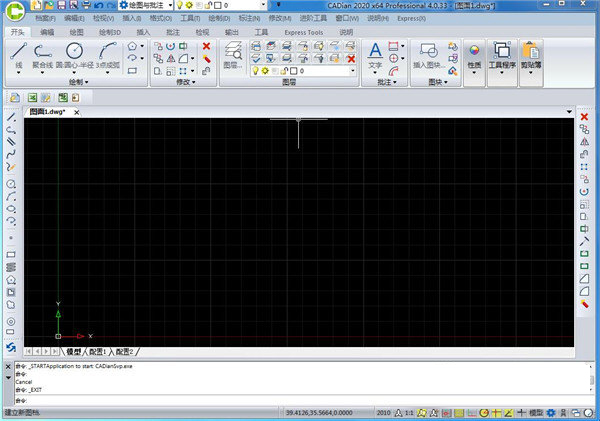Switch to the 配置1 layout tab

click(98, 352)
